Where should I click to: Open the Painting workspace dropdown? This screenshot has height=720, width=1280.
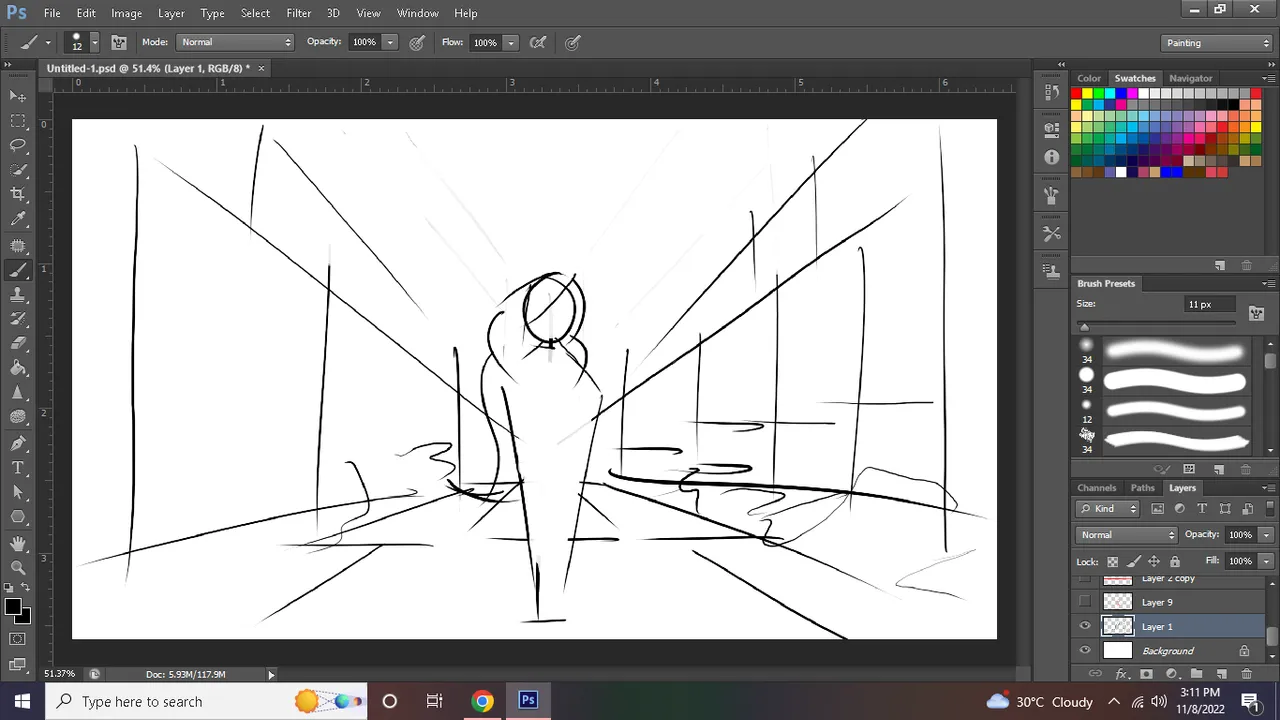1217,43
